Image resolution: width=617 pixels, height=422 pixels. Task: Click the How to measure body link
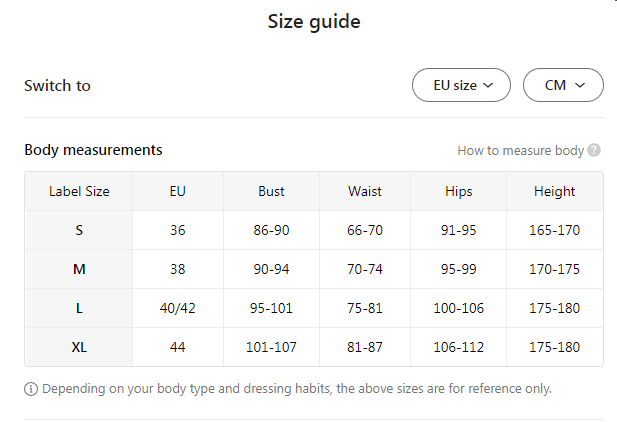[x=520, y=151]
